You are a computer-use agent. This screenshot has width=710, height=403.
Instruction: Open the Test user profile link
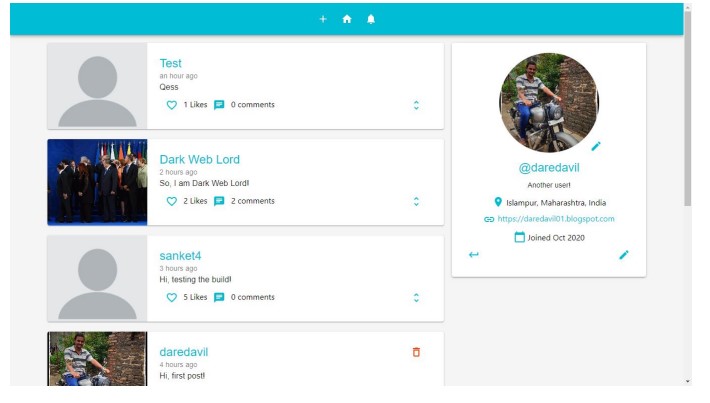coord(170,63)
